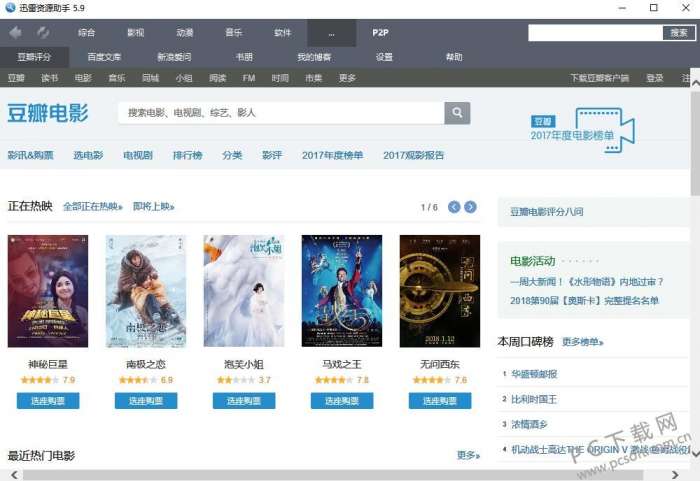Select the 百度文库 tab

(104, 57)
